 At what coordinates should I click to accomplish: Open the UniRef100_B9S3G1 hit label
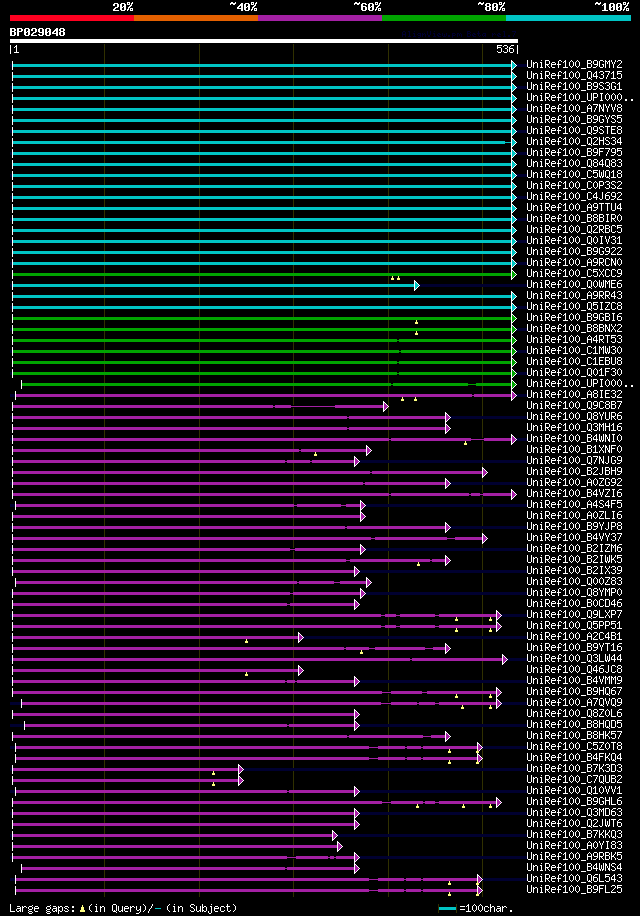574,86
